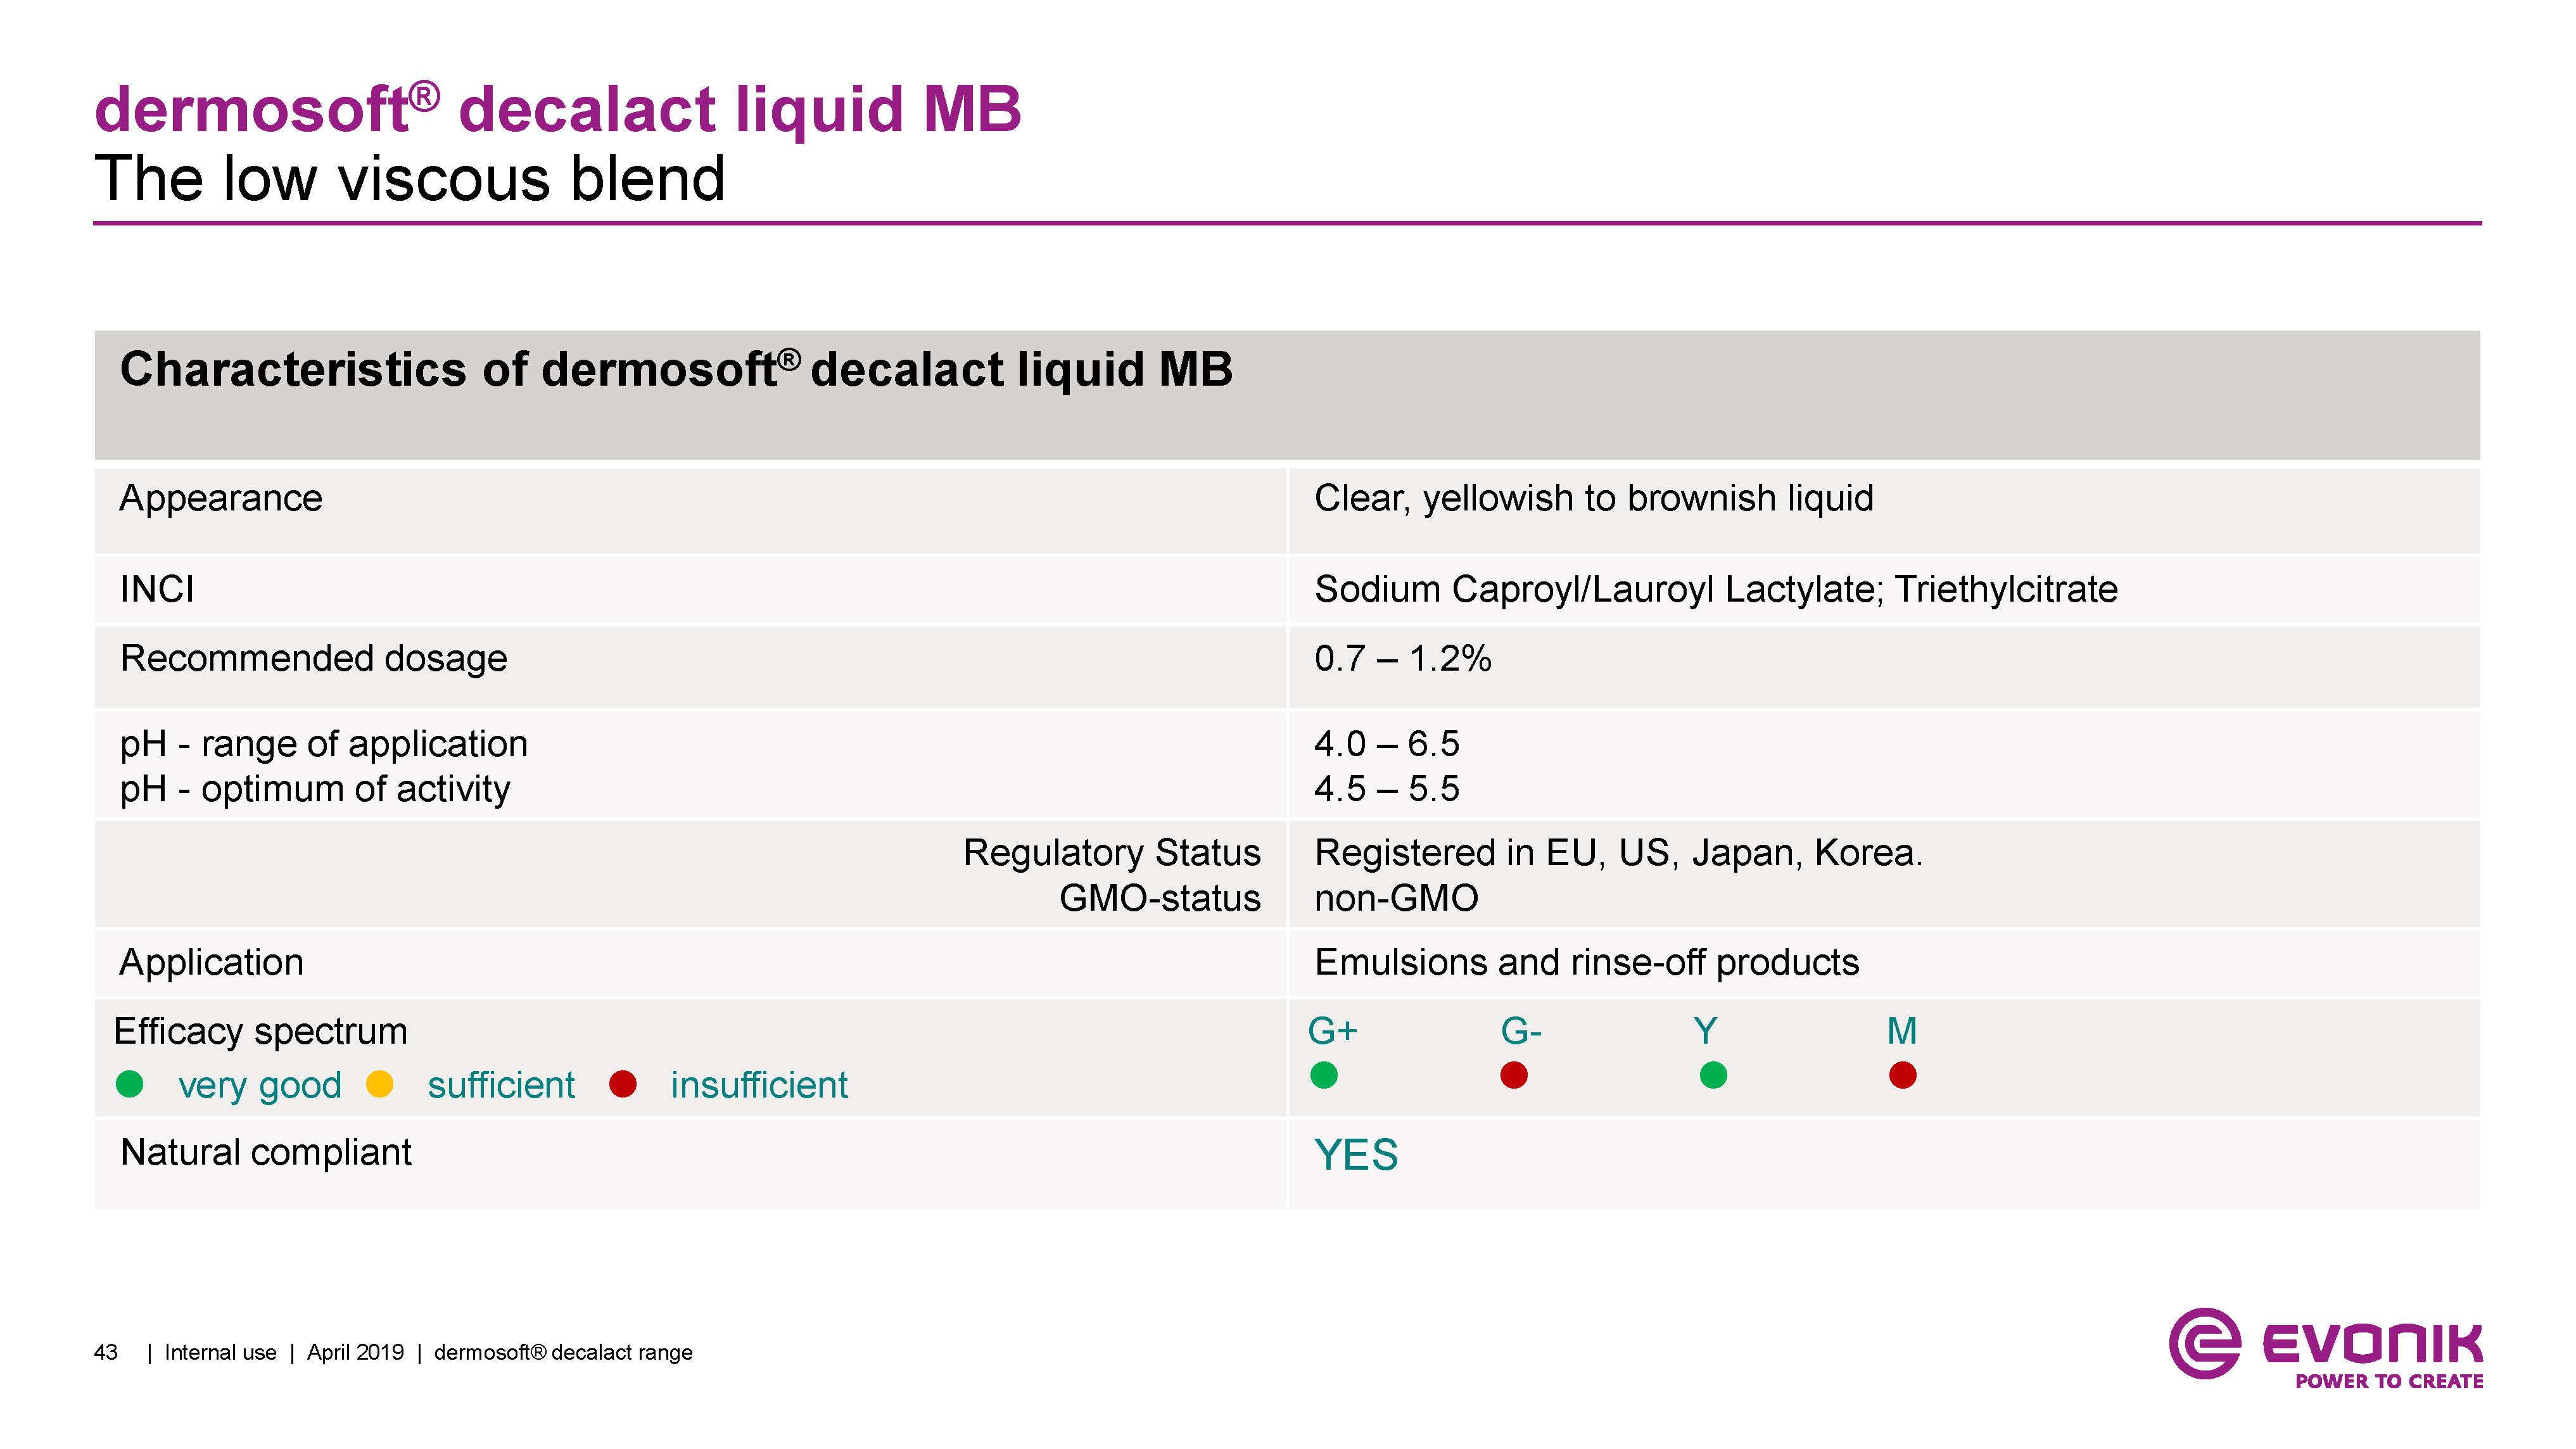The height and width of the screenshot is (1449, 2576).
Task: Click the yellow dot beside 'sufficient'
Action: click(380, 1084)
